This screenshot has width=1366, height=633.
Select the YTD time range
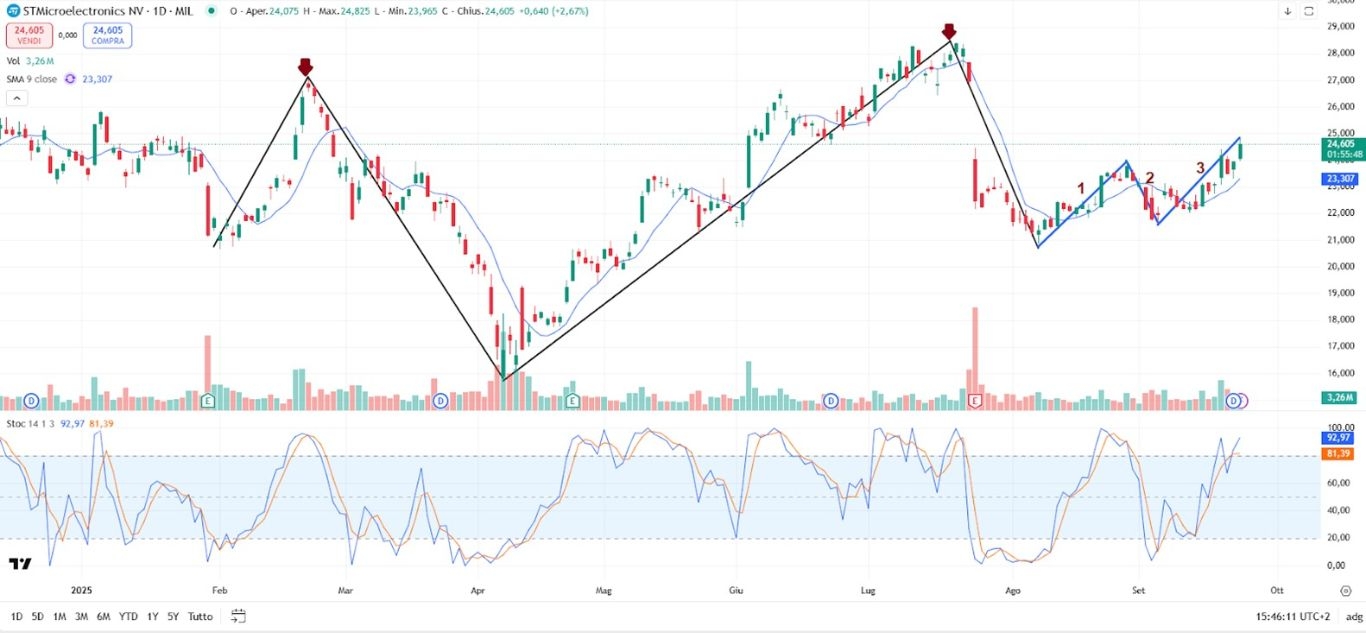tap(128, 616)
